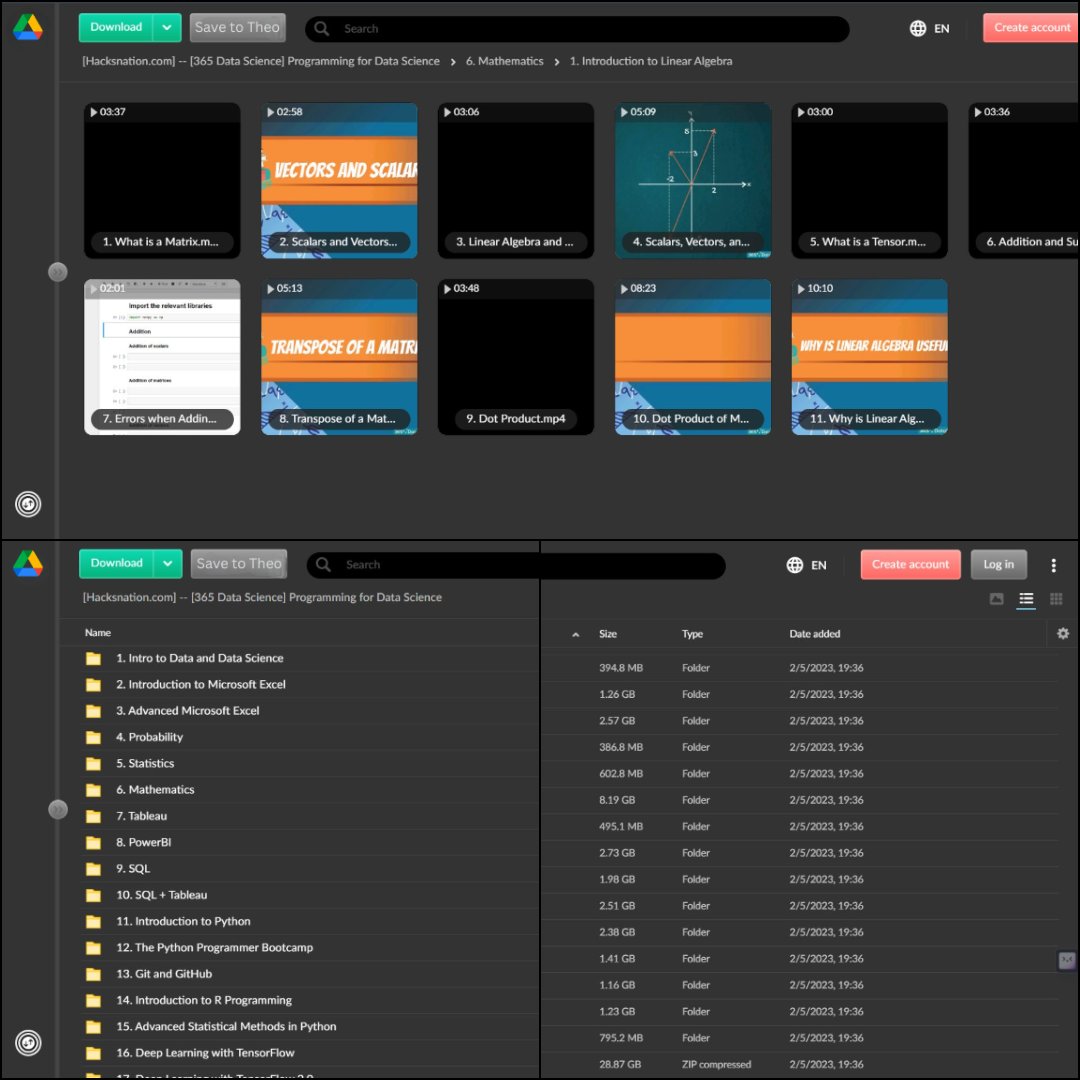1080x1080 pixels.
Task: Click the search magnifier icon in top panel
Action: tap(321, 28)
